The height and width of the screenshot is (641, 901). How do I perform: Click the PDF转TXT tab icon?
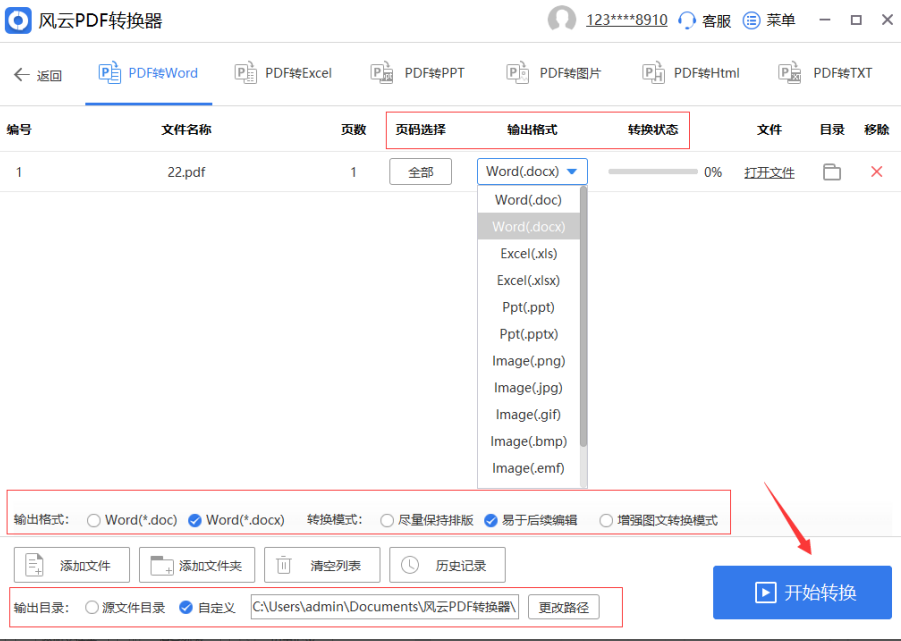point(789,73)
